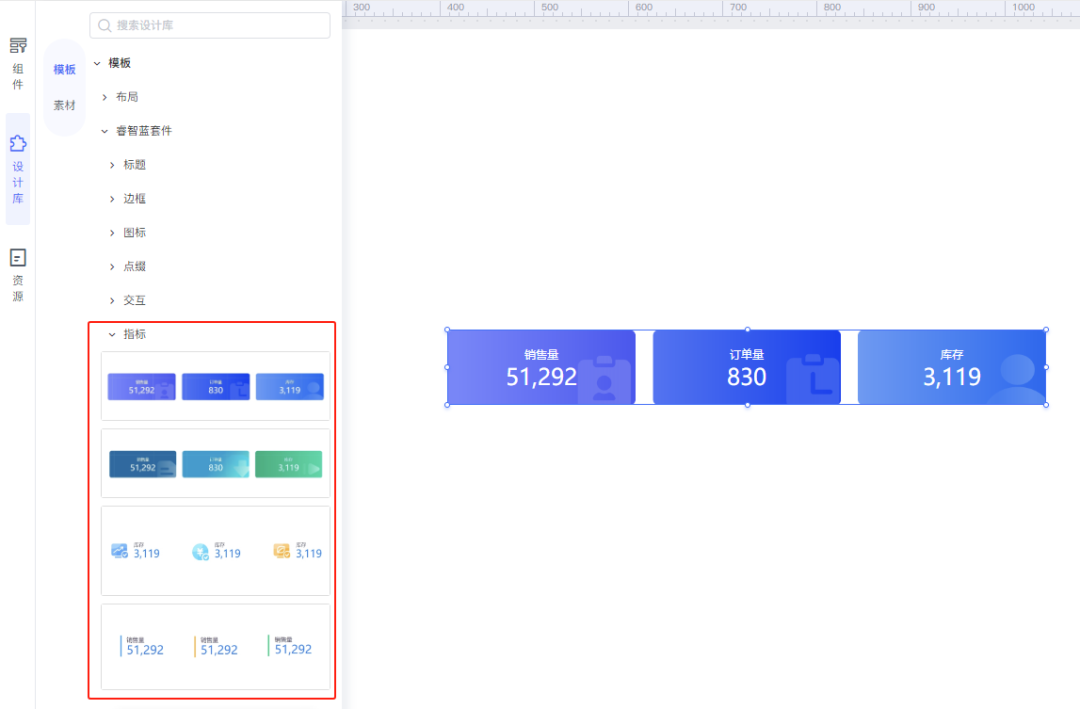Expand the 布局 tree node
Screen dimensions: 1080x709
tap(105, 97)
